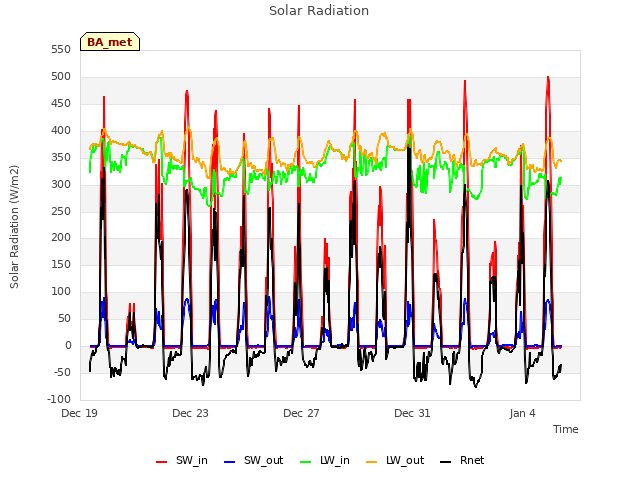
Task: Click the 0 y-axis tick label
Action: [x=68, y=345]
